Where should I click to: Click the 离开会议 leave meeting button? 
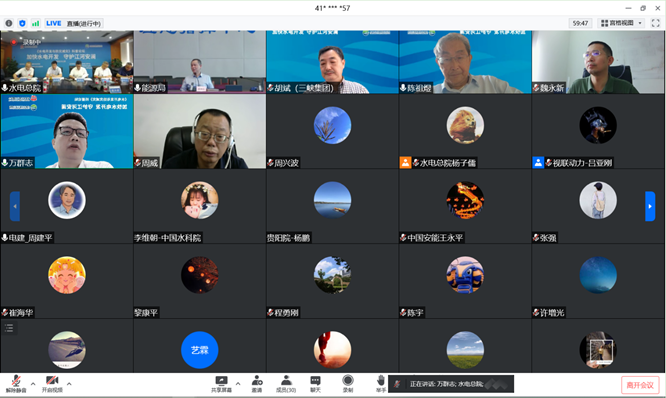[x=640, y=385]
